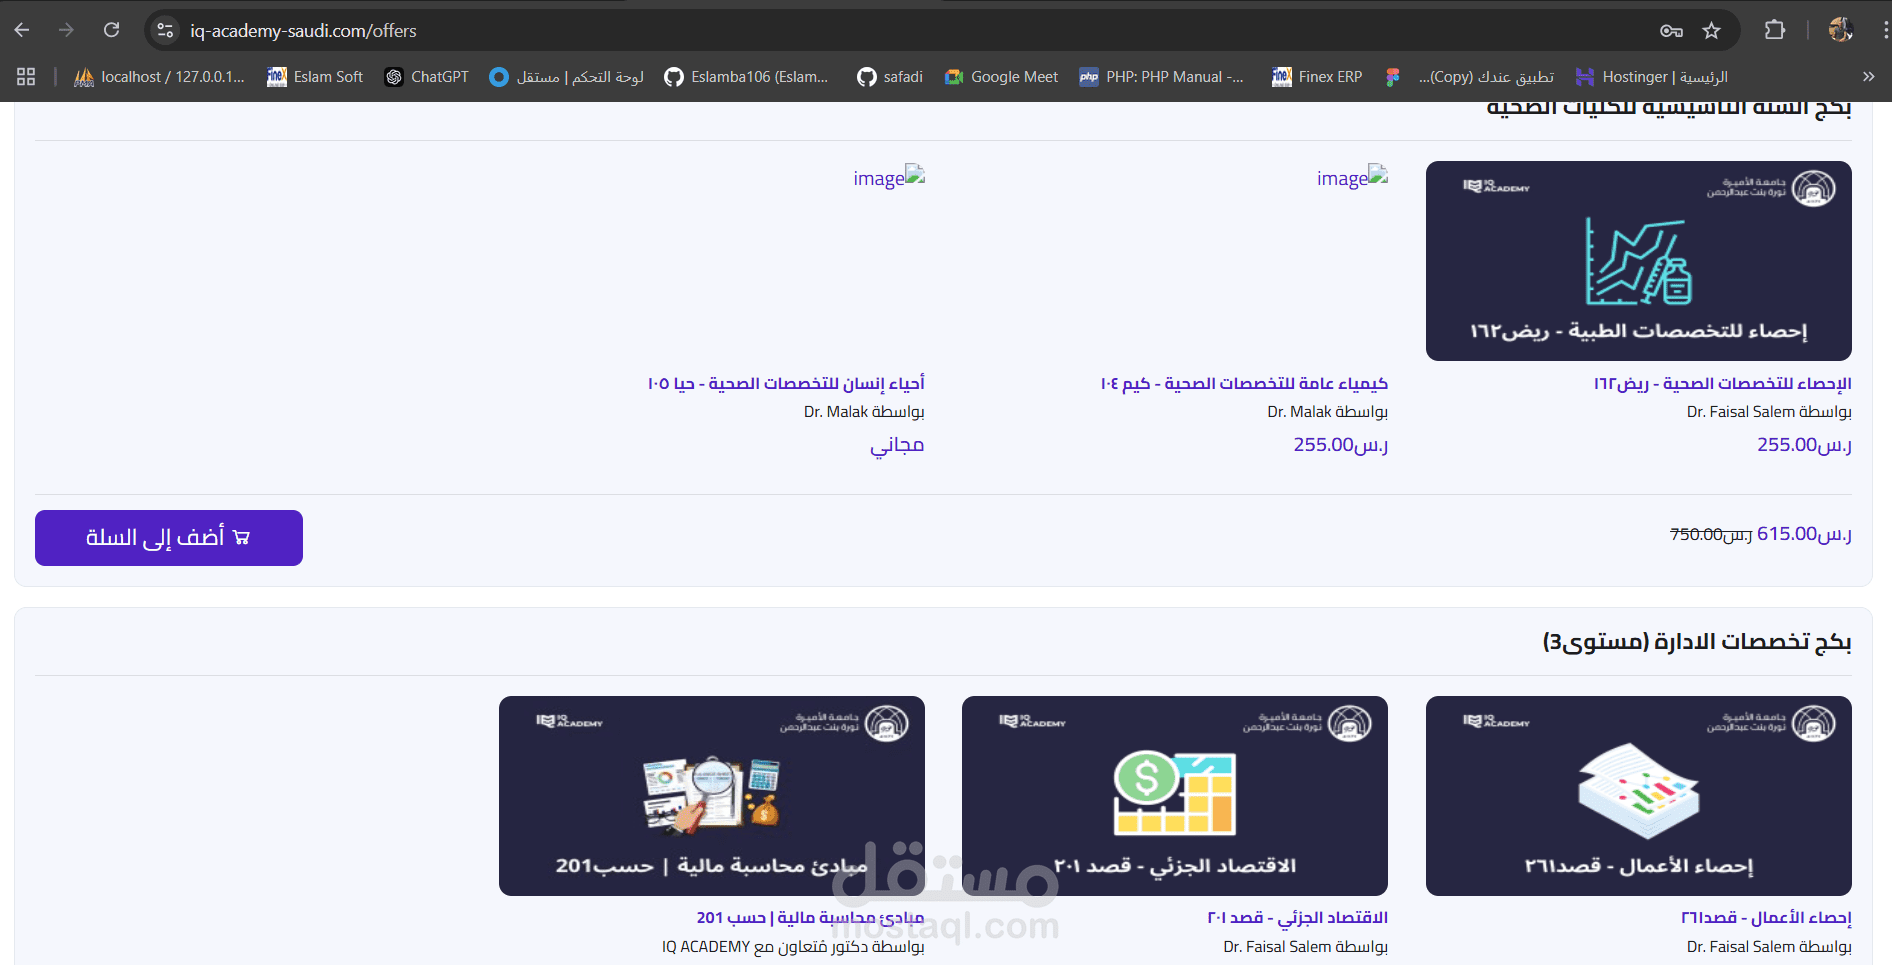Open link أحياء إنسان للتخصصات الصحية - حيا ١٠٥
Image resolution: width=1892 pixels, height=965 pixels.
pyautogui.click(x=786, y=384)
